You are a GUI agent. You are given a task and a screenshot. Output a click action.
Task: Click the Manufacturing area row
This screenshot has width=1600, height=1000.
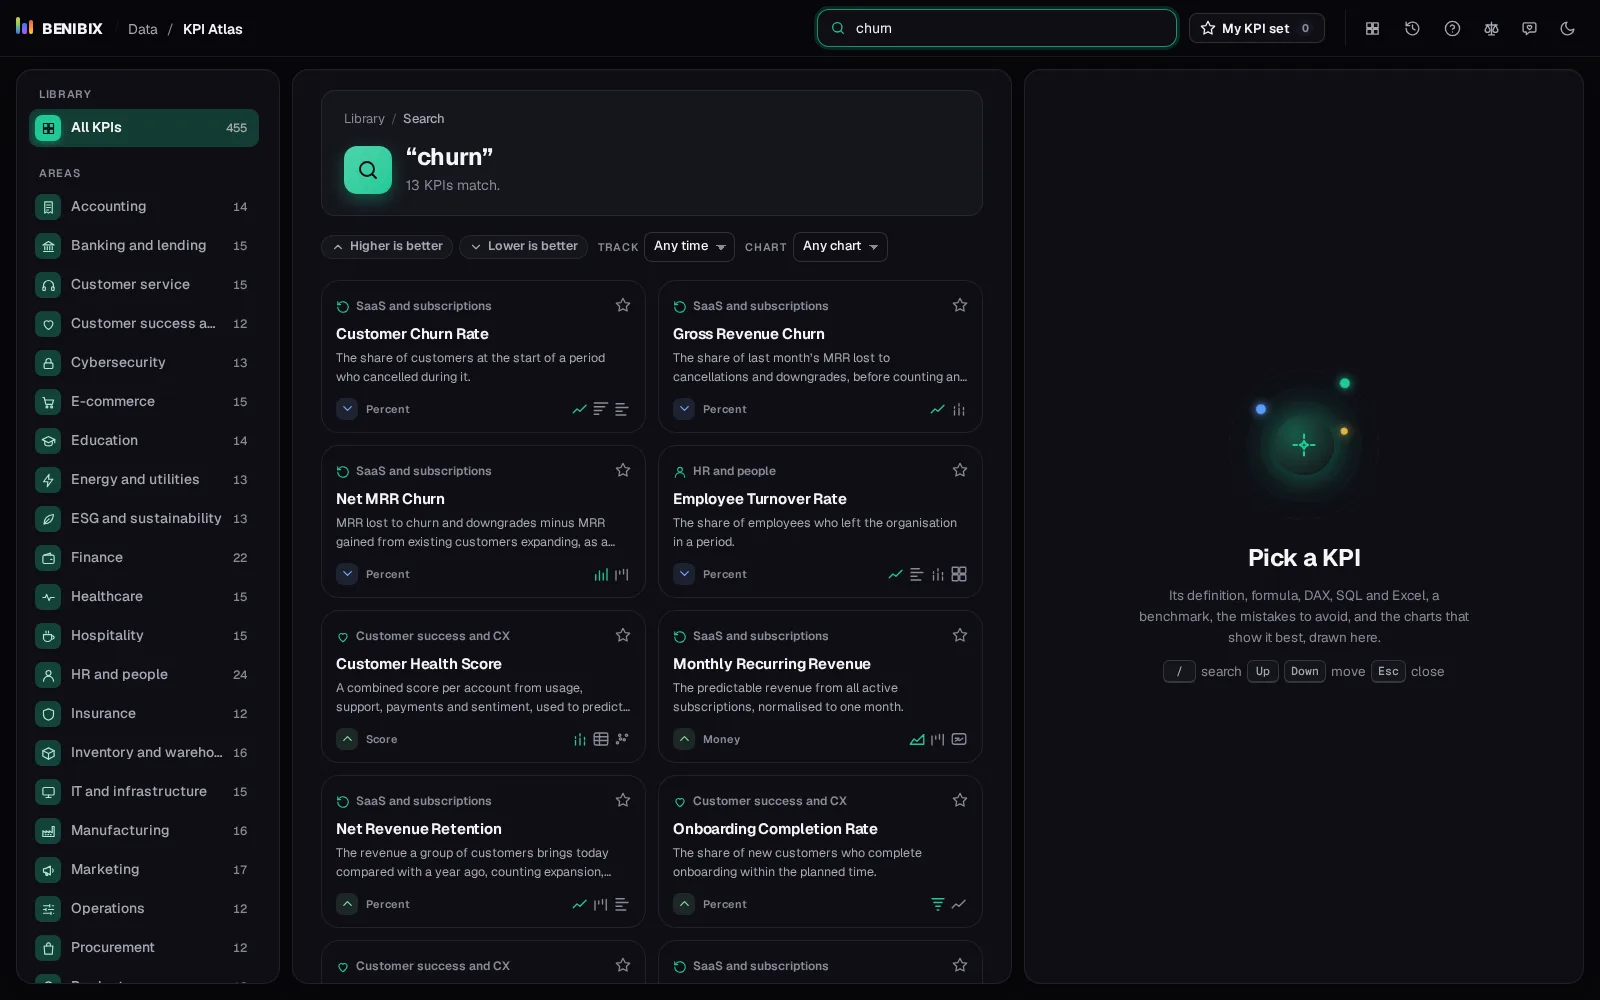pyautogui.click(x=144, y=831)
